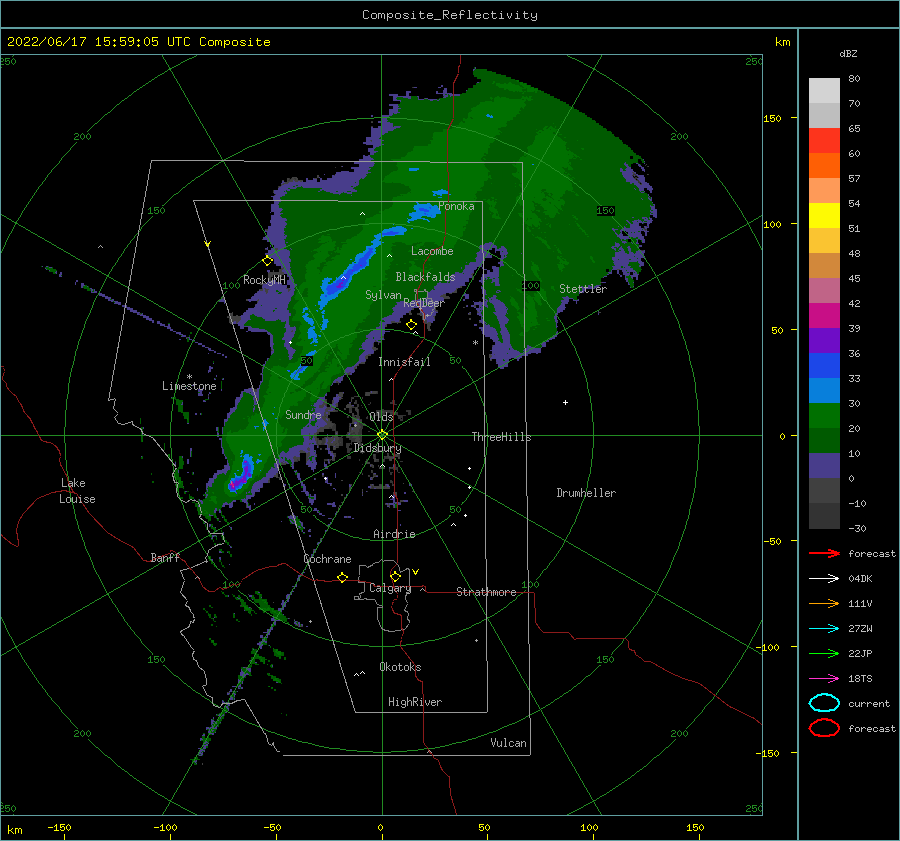
Task: Select the pink 42–45 dBZ swatch
Action: [824, 290]
